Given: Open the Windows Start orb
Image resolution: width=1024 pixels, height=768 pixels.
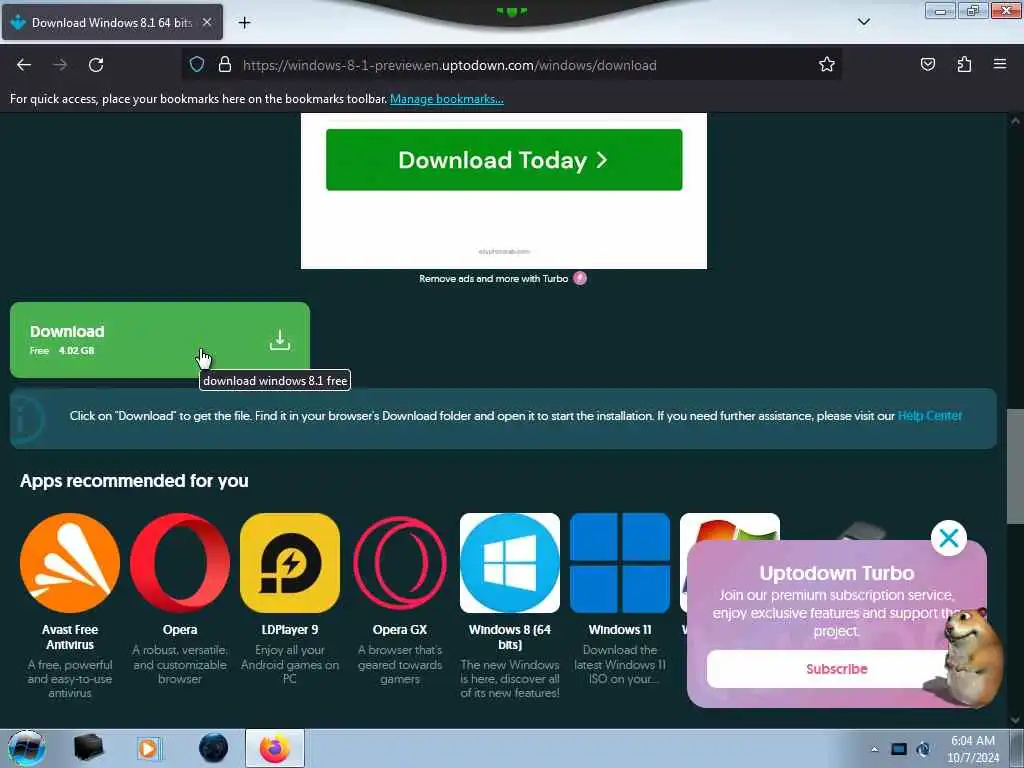Looking at the screenshot, I should (x=26, y=748).
